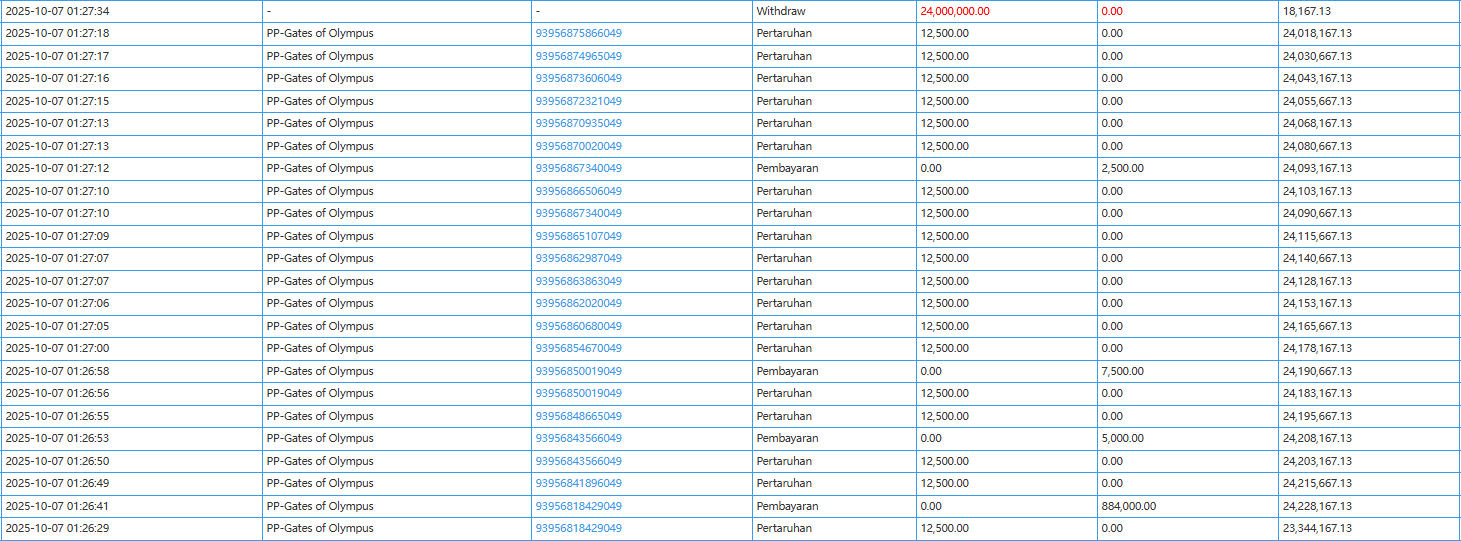
Task: Open bet record 93956872321049
Action: click(x=578, y=101)
